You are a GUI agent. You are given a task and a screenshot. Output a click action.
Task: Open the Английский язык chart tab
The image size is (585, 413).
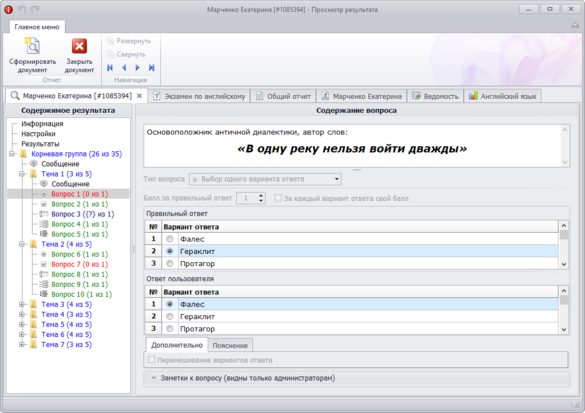(x=502, y=96)
